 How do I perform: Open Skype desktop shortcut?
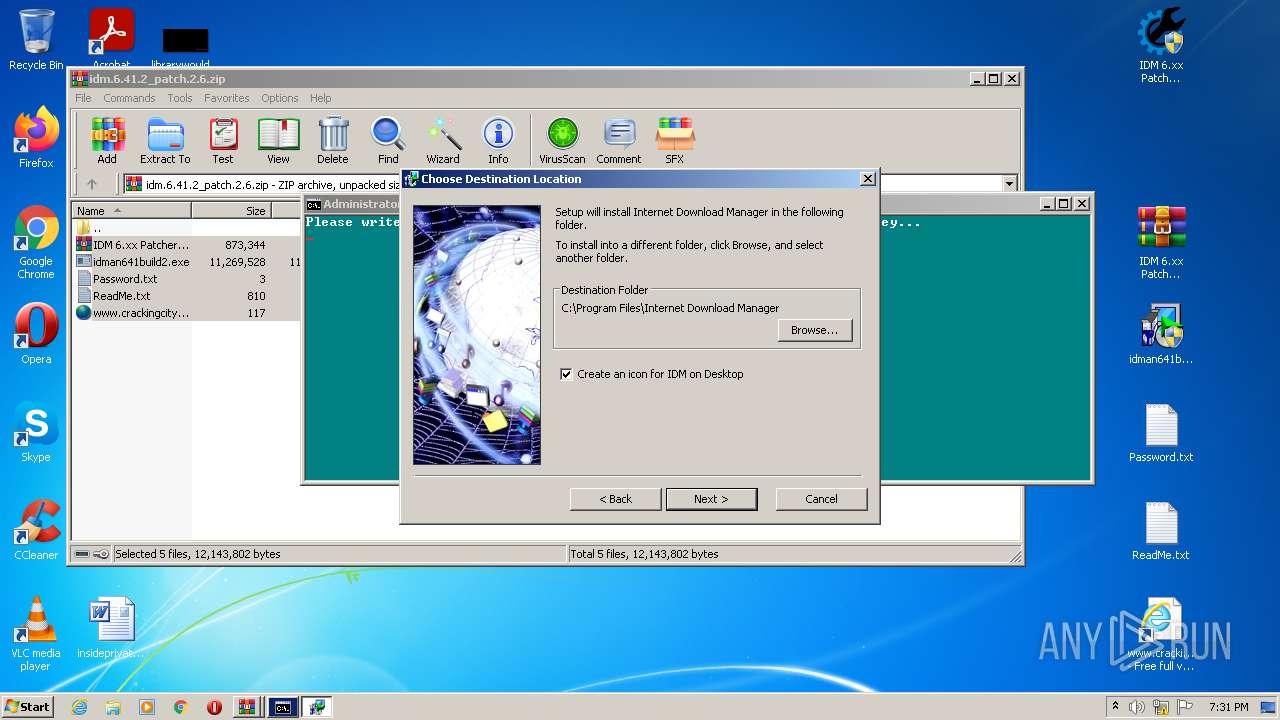[x=36, y=432]
